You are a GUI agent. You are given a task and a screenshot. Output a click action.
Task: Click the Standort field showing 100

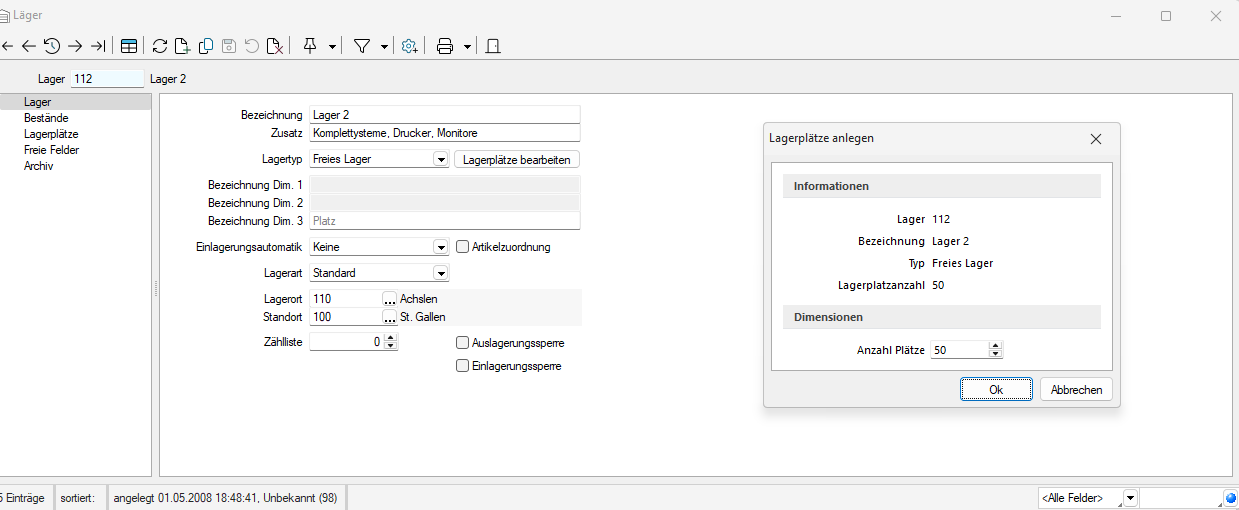[346, 317]
